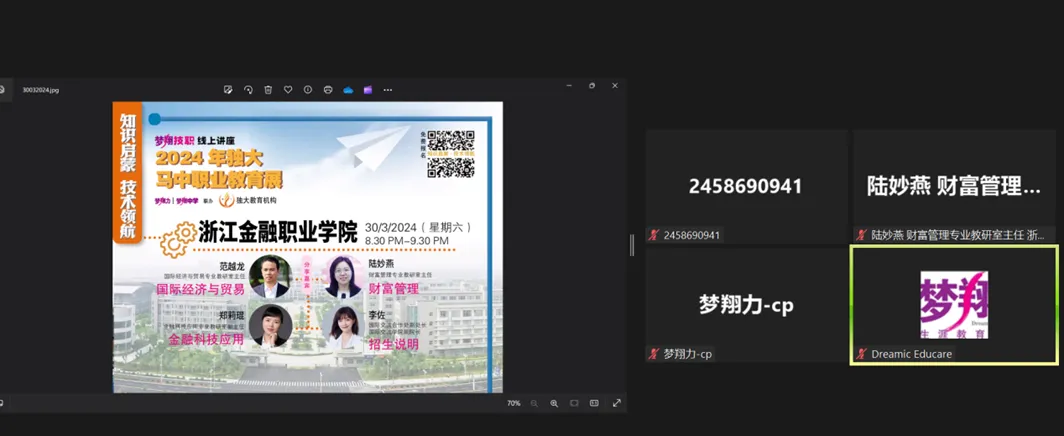Zoom out using the minus magnifier

(x=534, y=403)
